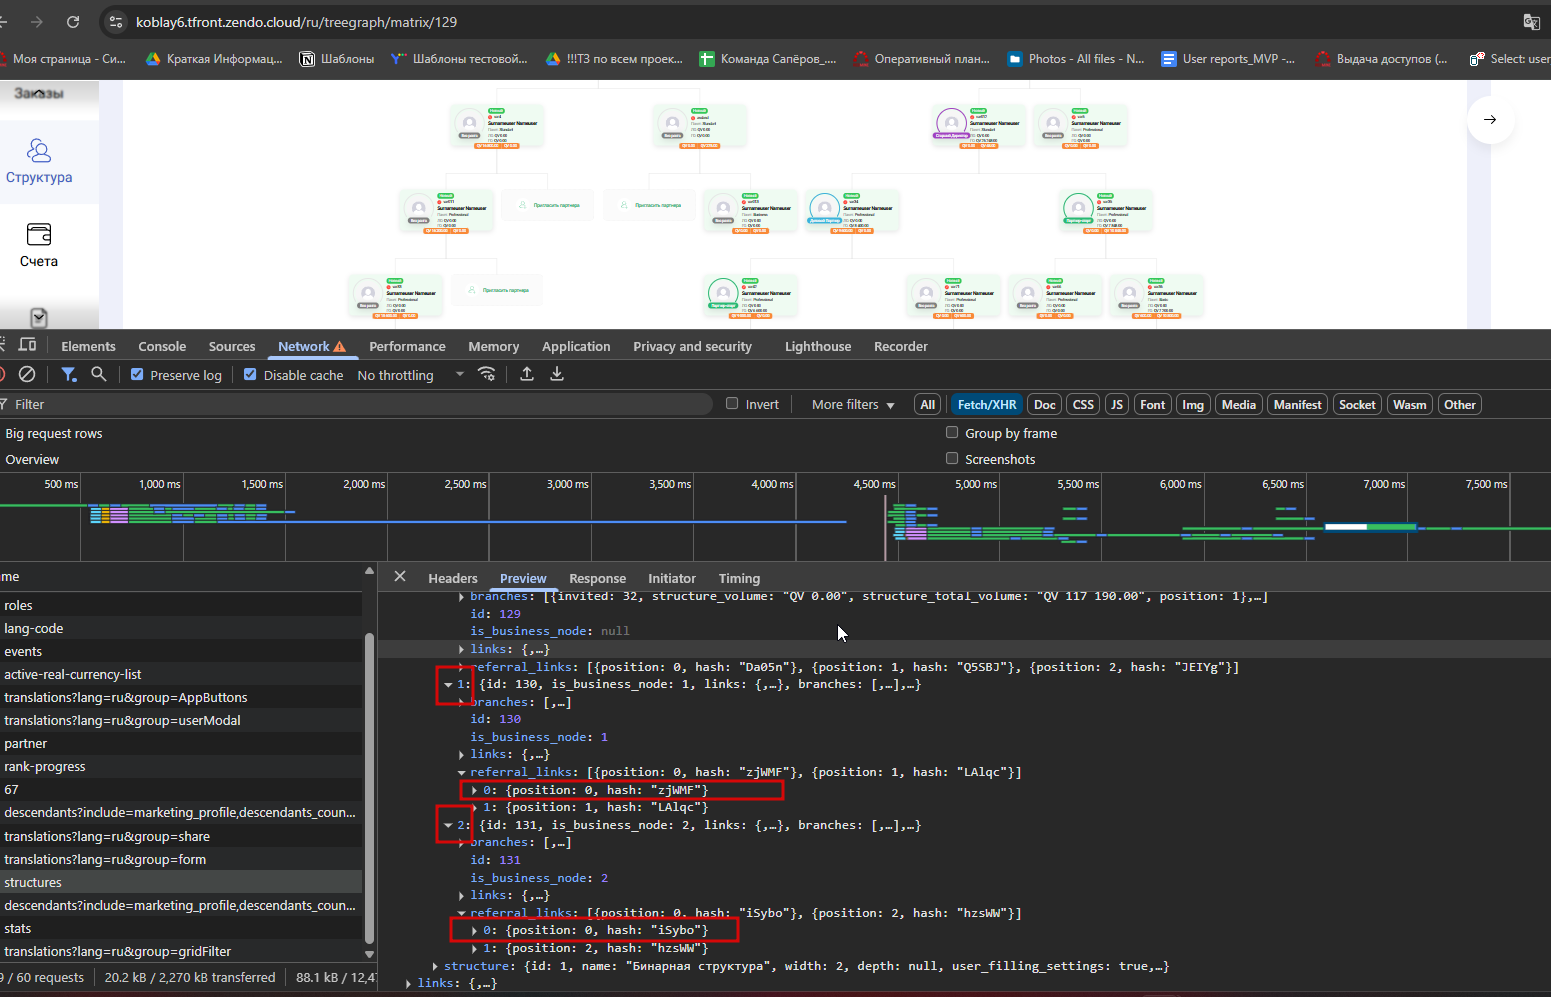Toggle the network filter funnel icon

(69, 374)
